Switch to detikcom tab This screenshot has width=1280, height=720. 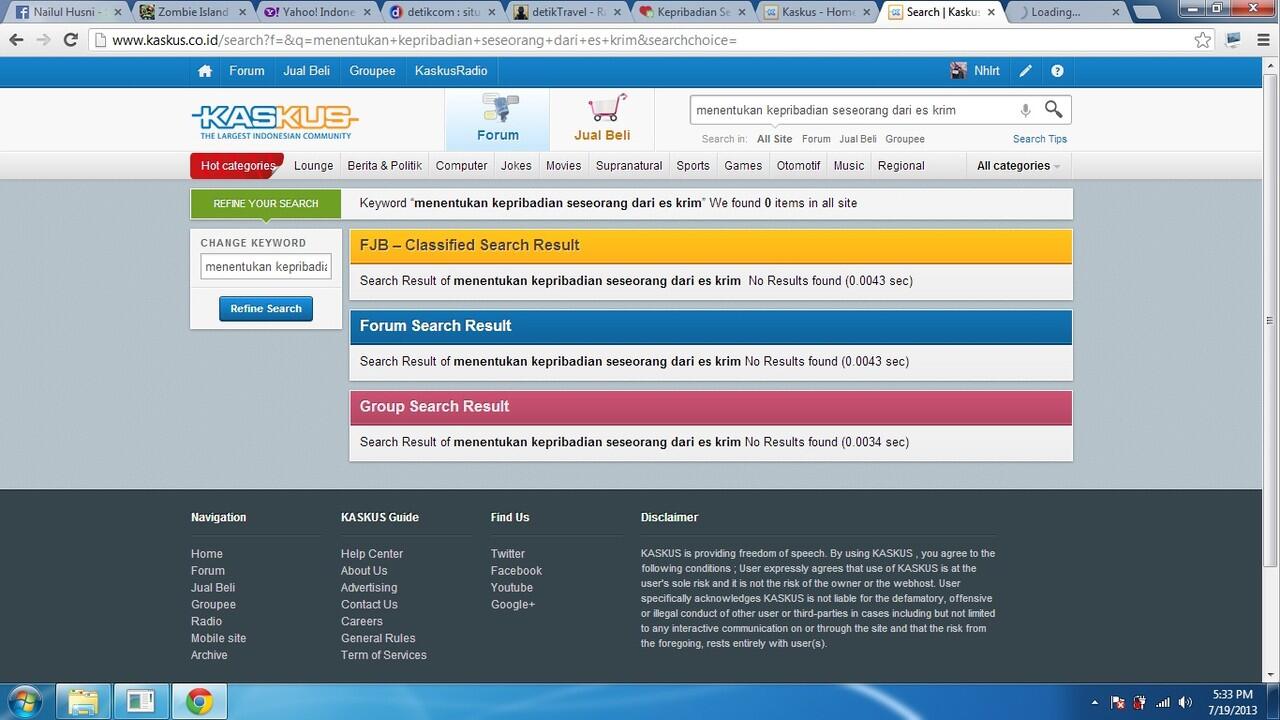click(443, 13)
